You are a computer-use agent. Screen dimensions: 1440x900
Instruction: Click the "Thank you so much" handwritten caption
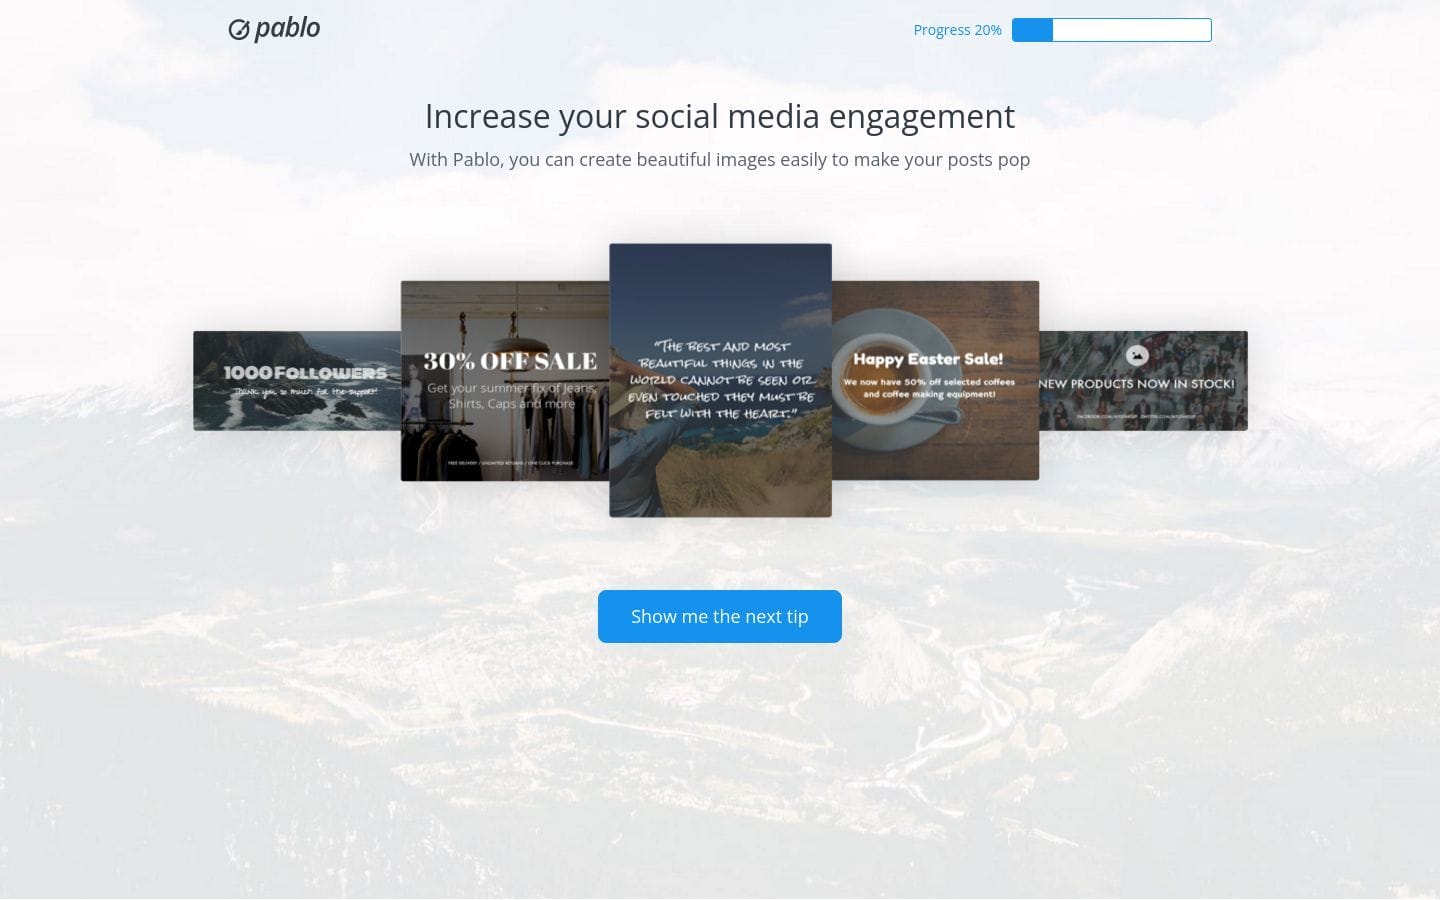(306, 392)
